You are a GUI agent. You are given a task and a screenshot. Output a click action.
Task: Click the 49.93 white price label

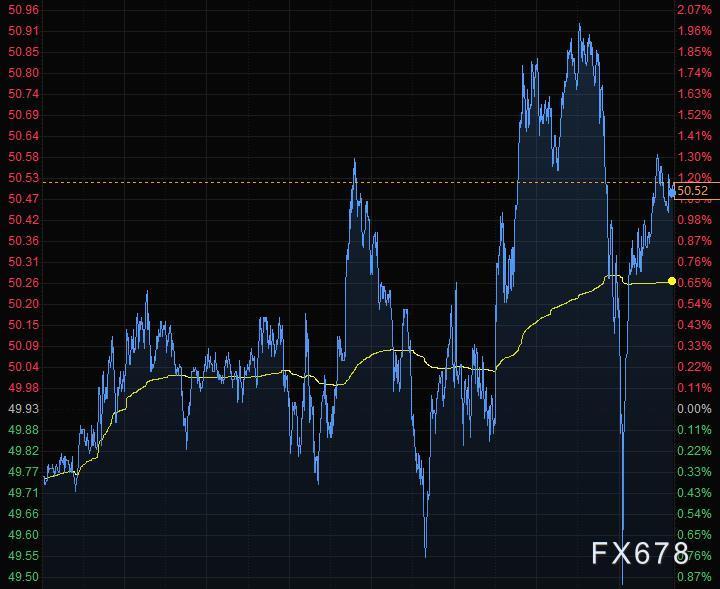pos(23,409)
